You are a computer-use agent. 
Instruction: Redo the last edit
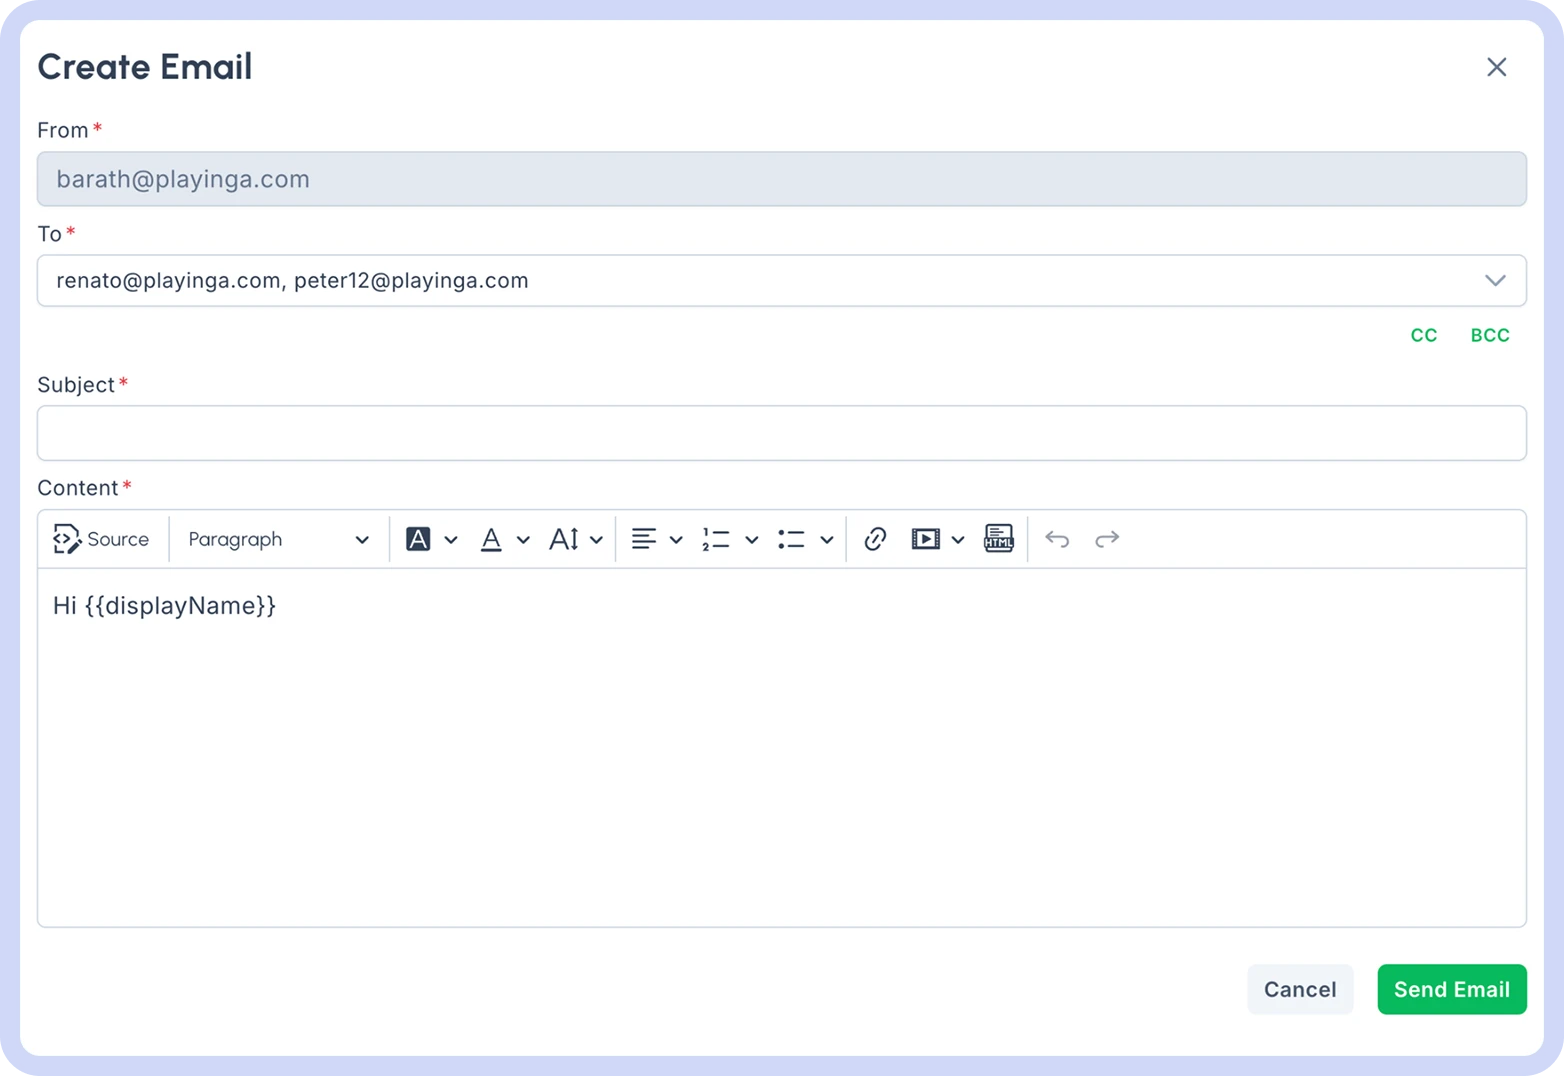pos(1107,539)
